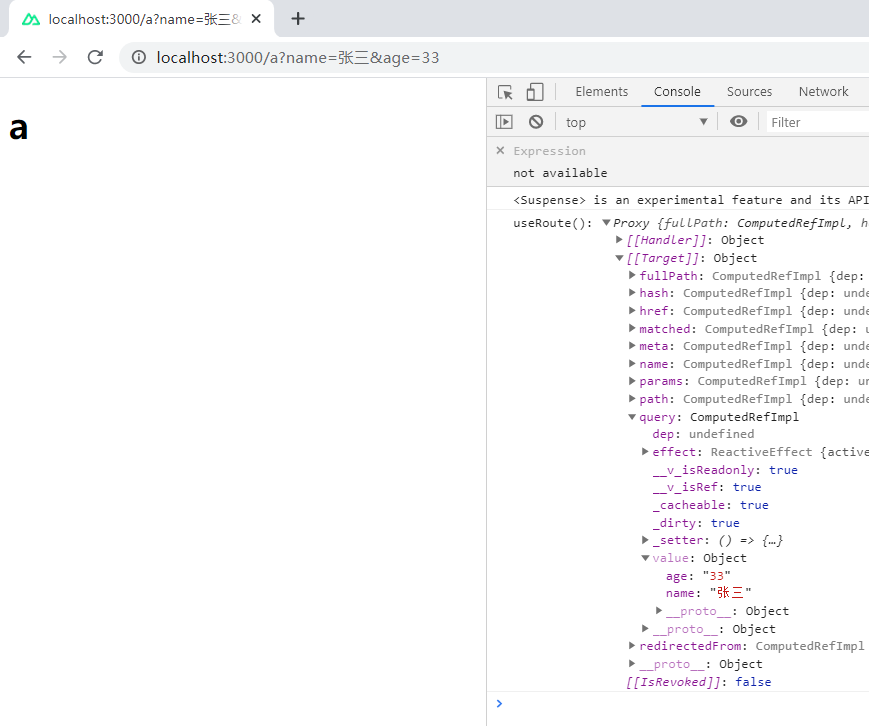The height and width of the screenshot is (726, 869).
Task: Expand the [[Handler]] object
Action: point(620,240)
